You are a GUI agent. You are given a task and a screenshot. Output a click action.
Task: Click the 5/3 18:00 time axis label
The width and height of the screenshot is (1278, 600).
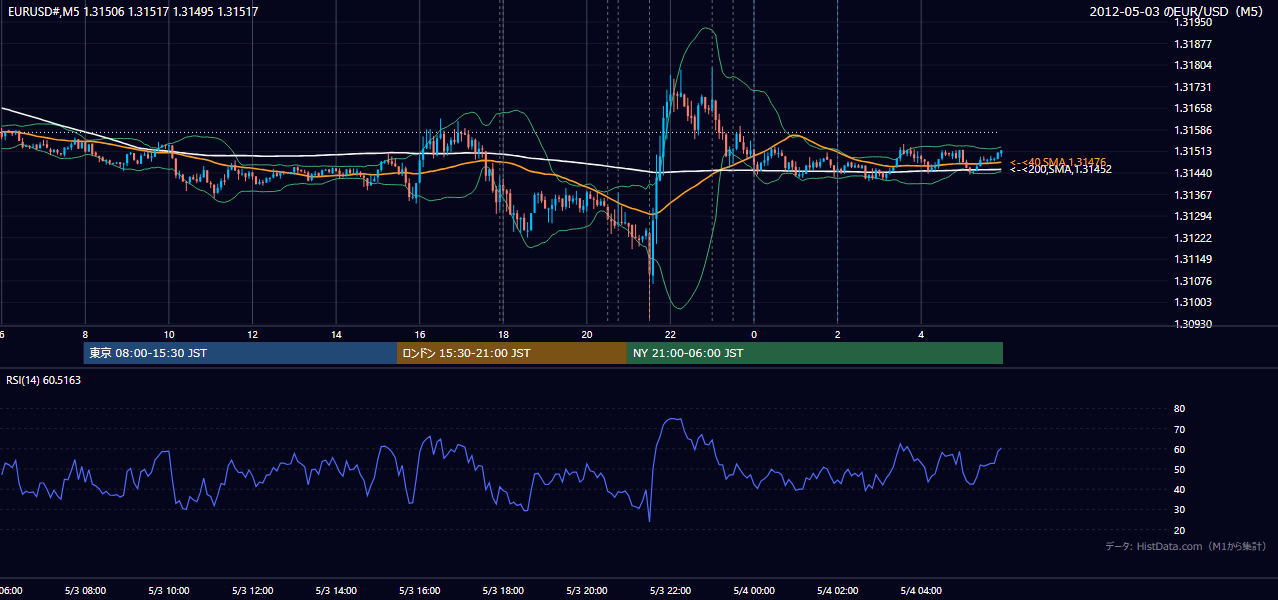pos(503,591)
